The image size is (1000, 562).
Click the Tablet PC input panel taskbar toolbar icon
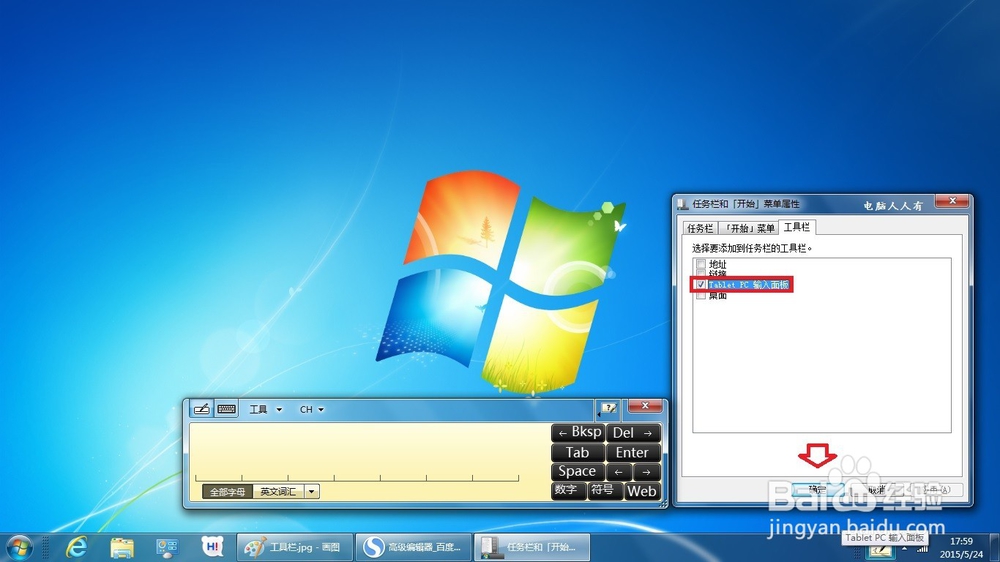[880, 551]
